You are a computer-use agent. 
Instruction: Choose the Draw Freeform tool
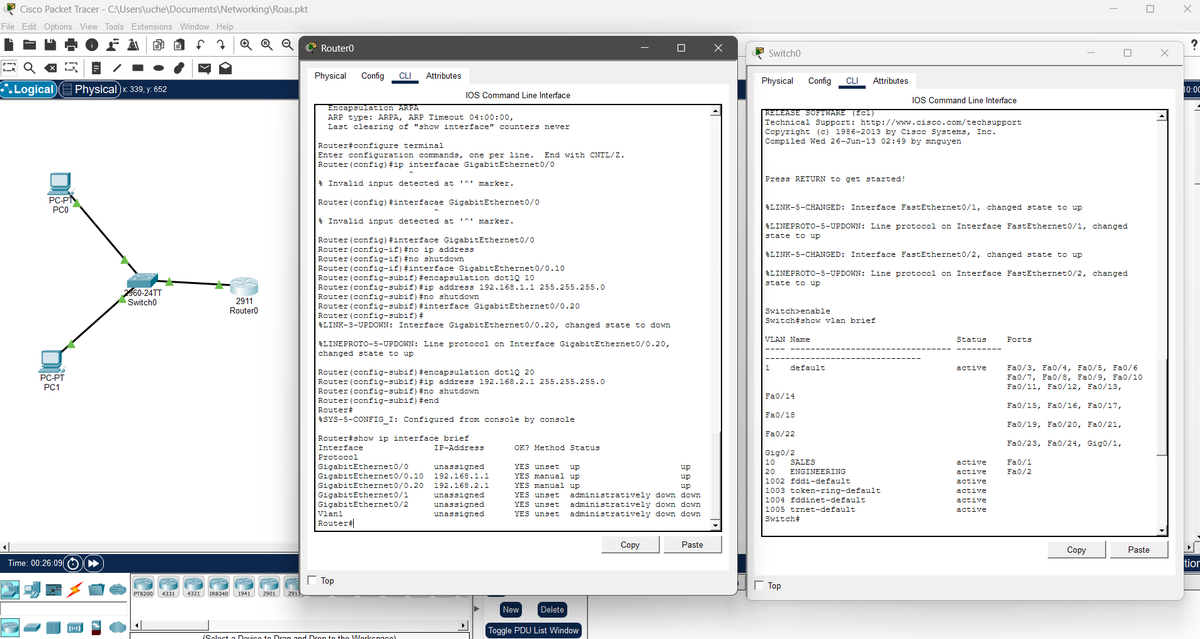[179, 67]
